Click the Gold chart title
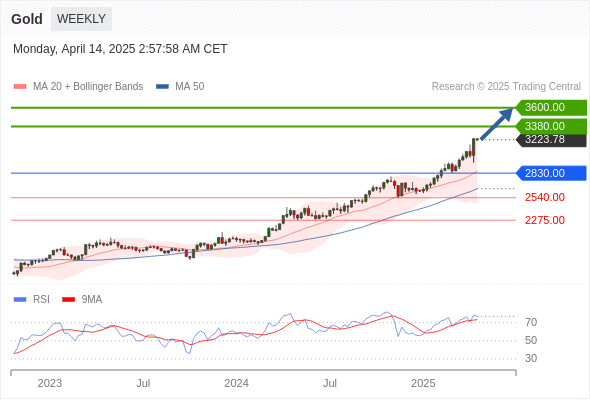 [27, 19]
